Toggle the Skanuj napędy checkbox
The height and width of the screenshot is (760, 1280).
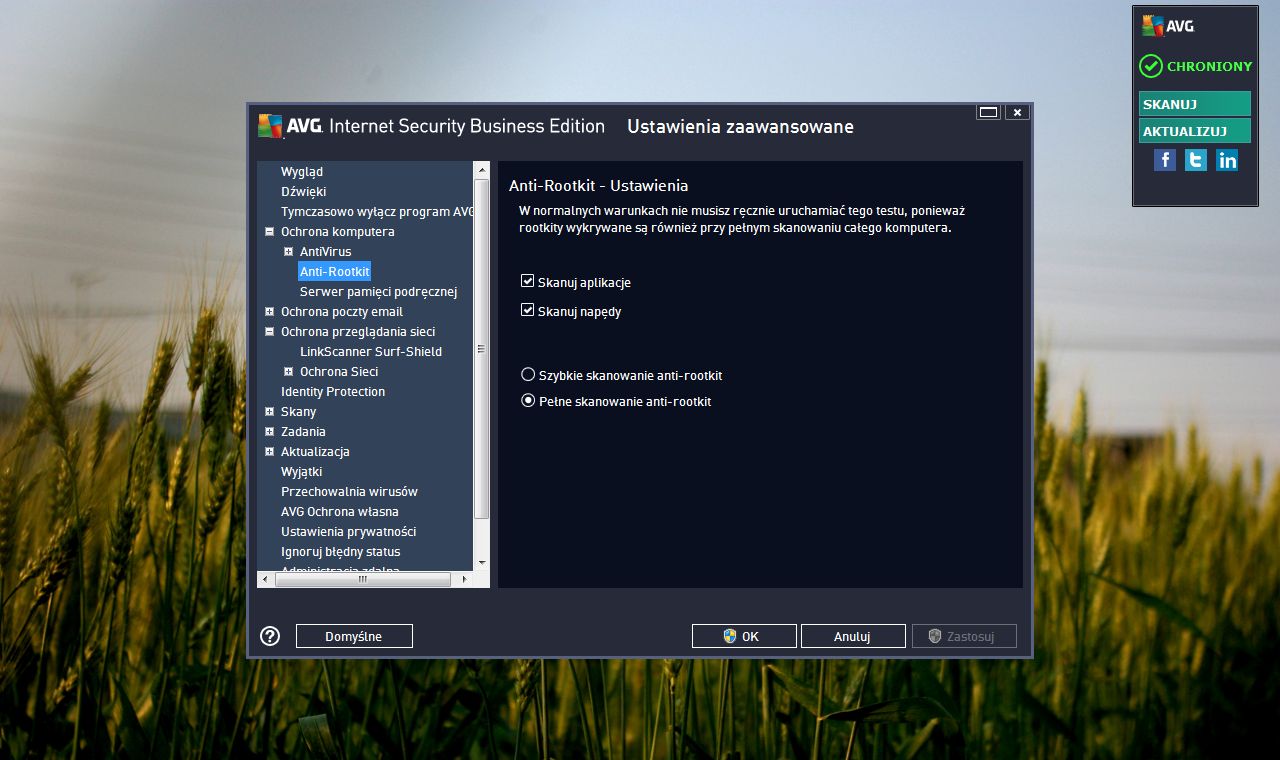[528, 311]
